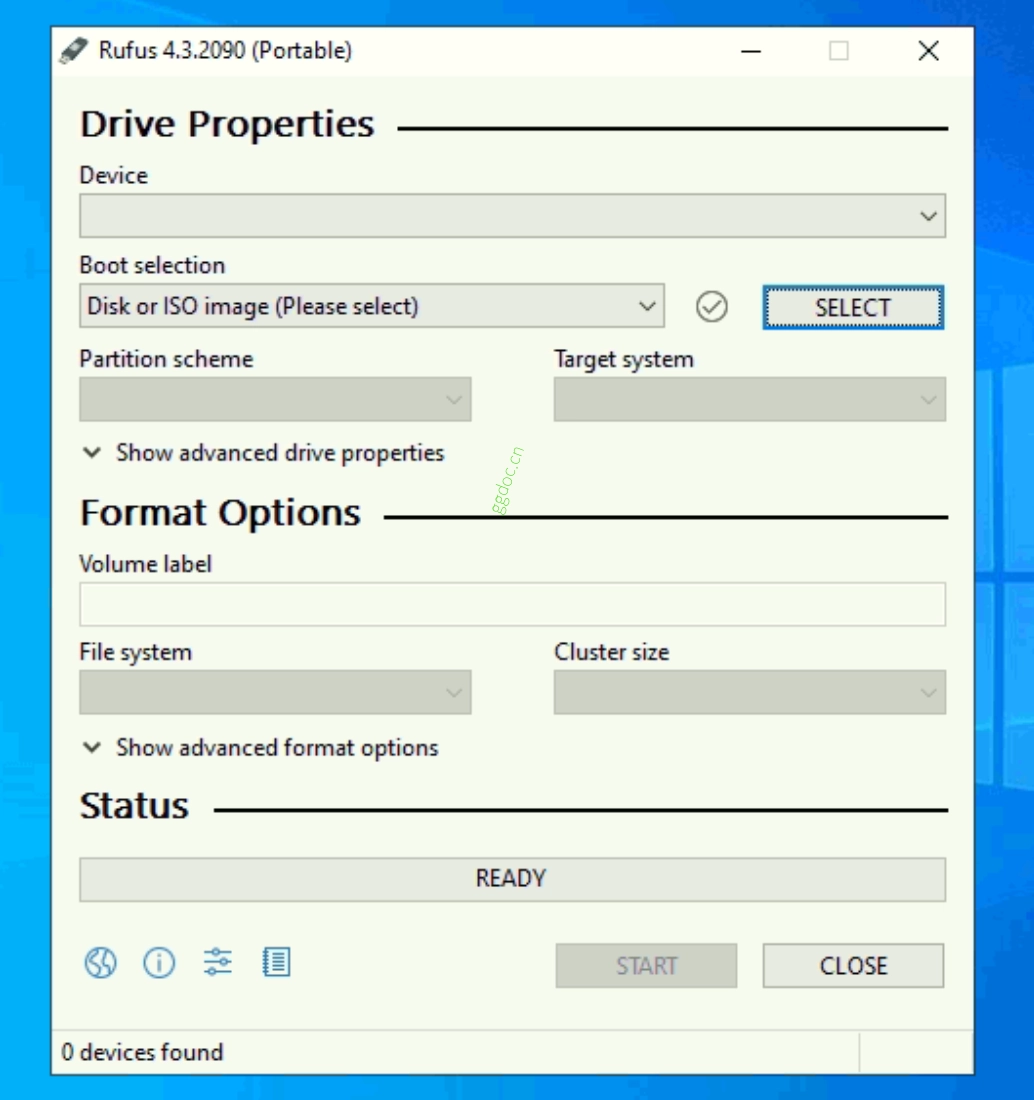Open the File system dropdown

[x=275, y=692]
